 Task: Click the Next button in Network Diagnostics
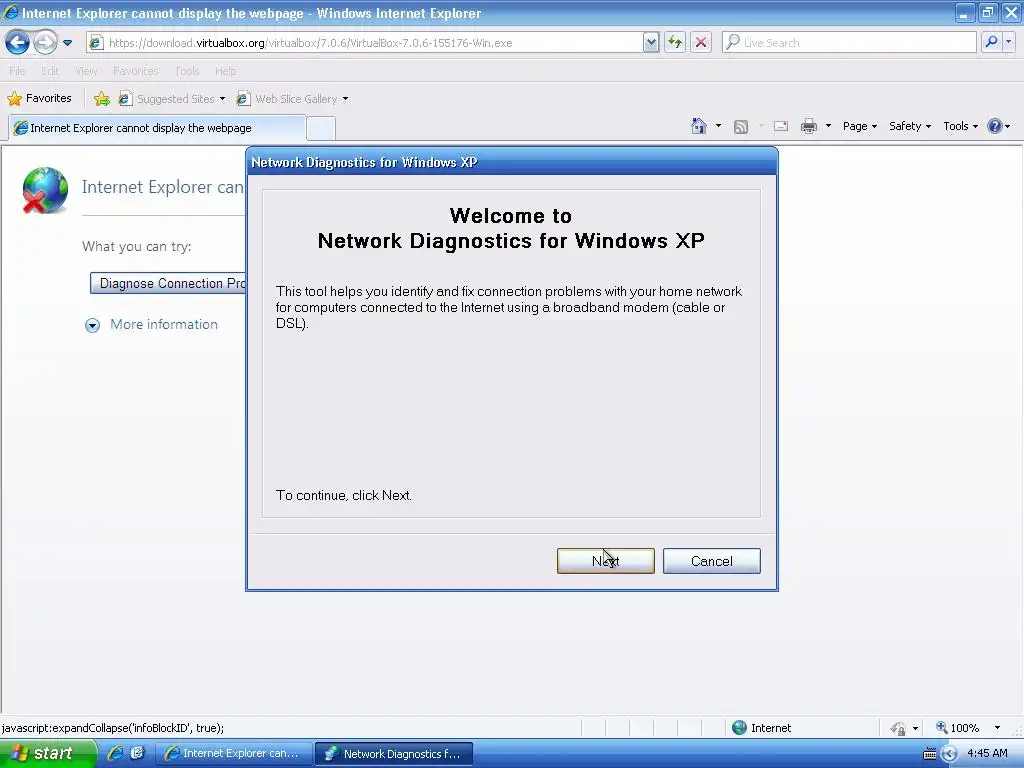click(605, 561)
